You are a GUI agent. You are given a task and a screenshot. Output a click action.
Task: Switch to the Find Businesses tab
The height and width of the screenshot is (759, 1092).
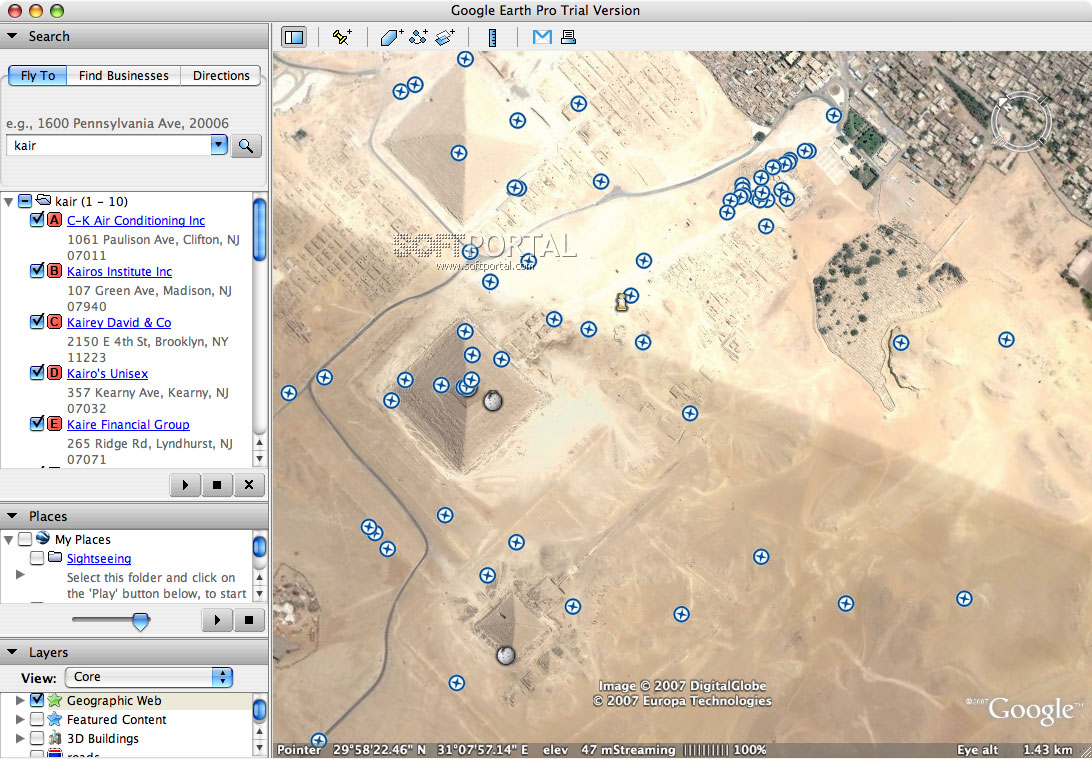coord(123,75)
